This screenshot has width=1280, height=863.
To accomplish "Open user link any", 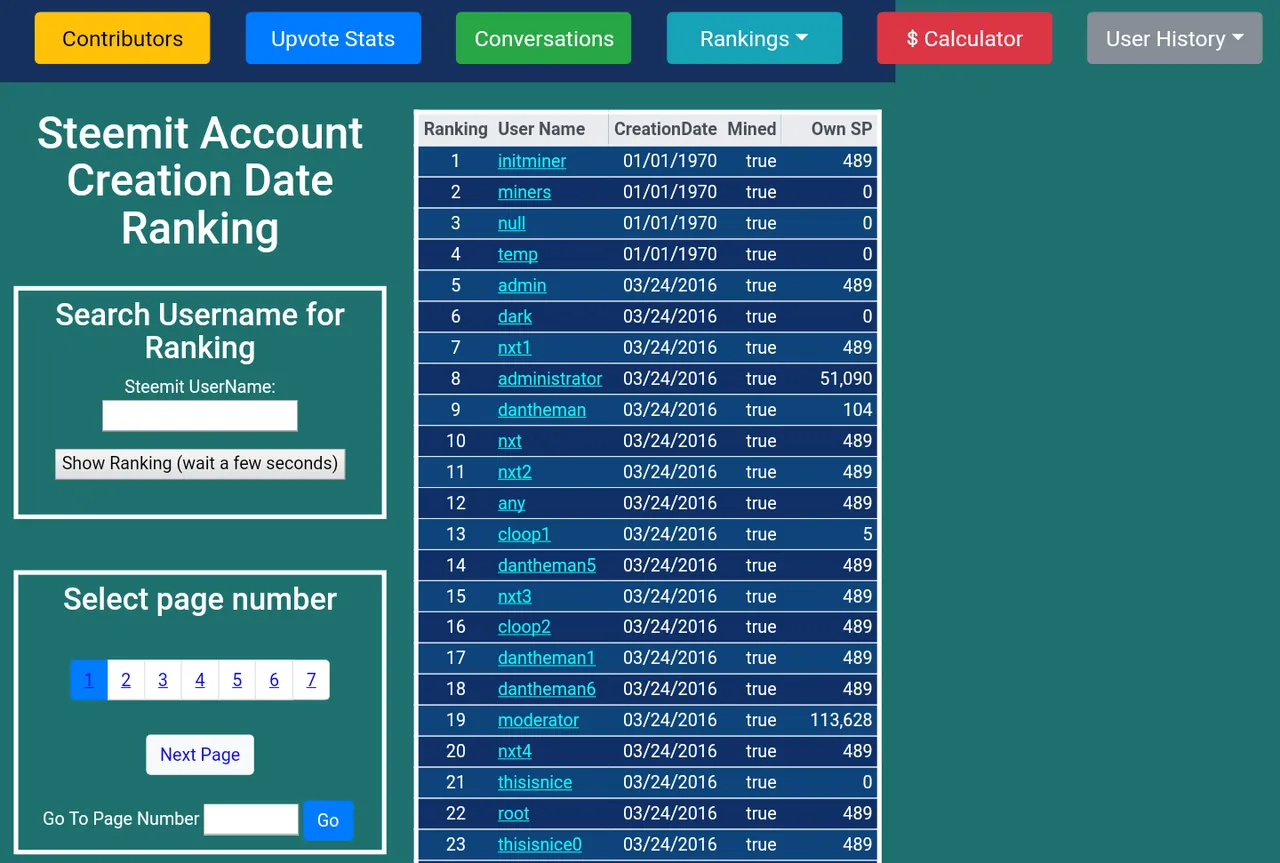I will pos(511,503).
